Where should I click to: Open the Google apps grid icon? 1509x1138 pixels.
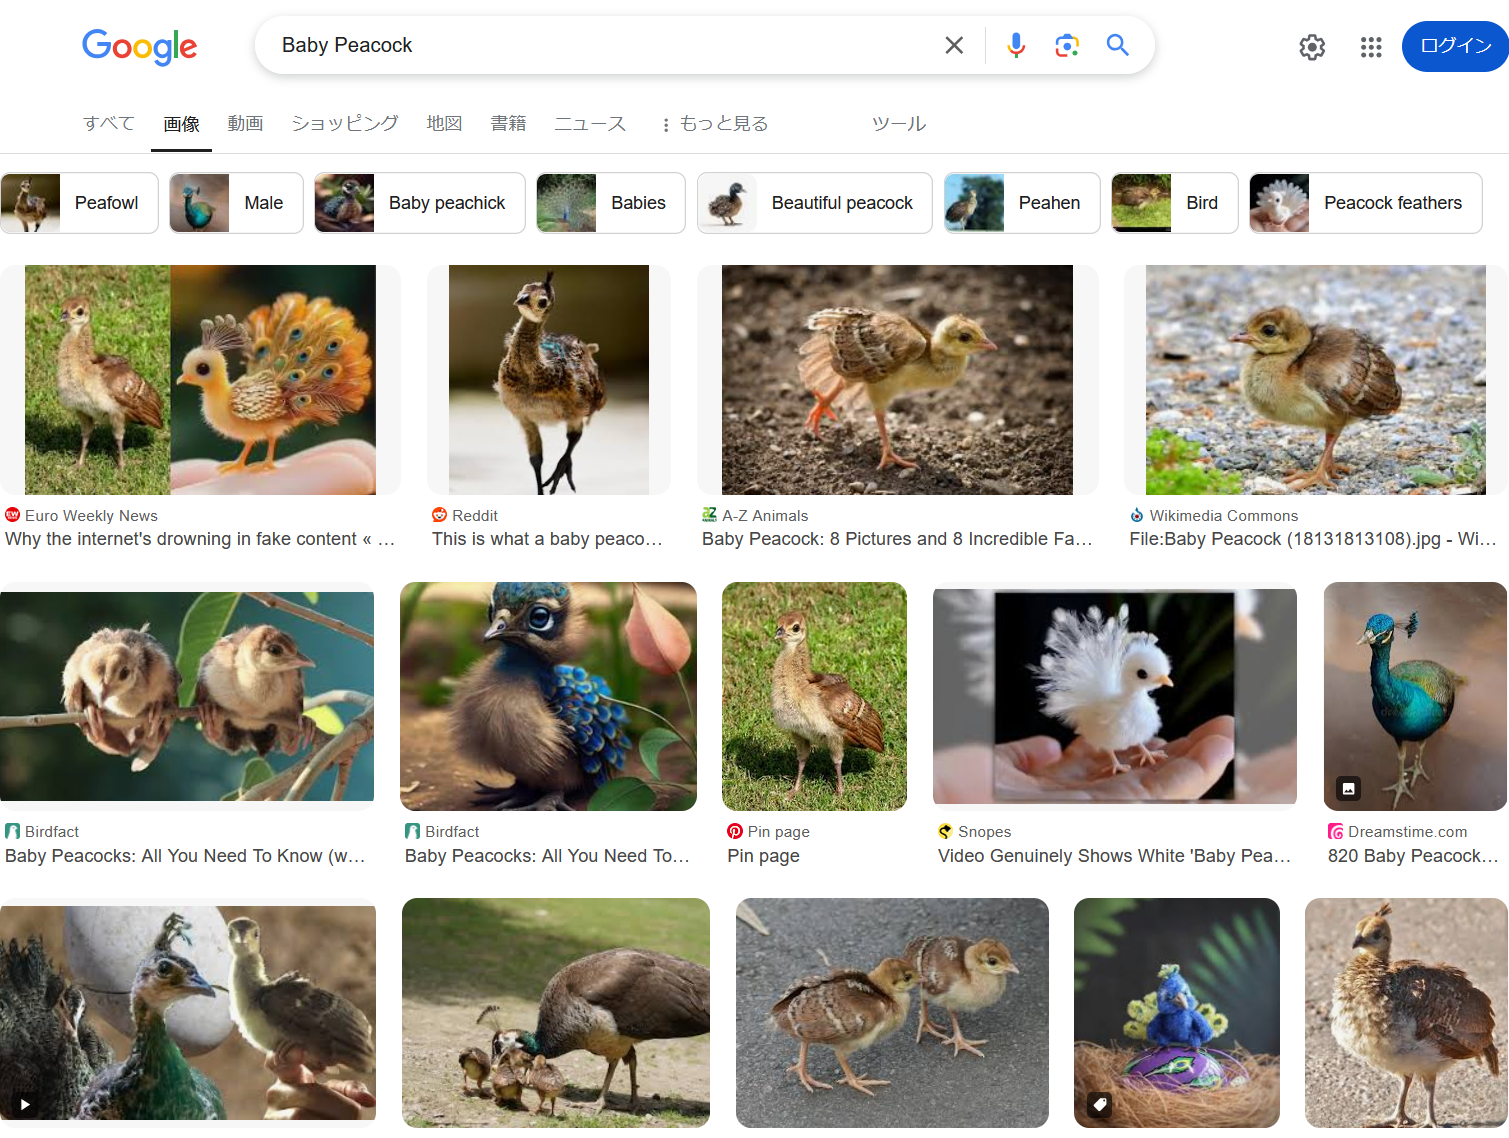(x=1371, y=47)
